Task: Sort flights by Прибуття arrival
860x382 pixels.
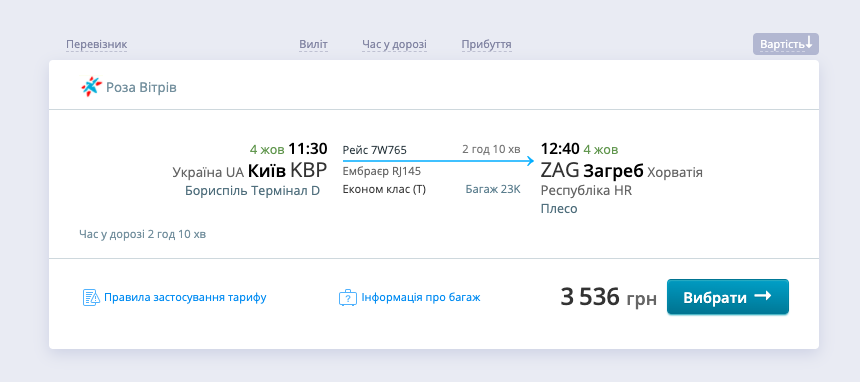Action: 486,44
